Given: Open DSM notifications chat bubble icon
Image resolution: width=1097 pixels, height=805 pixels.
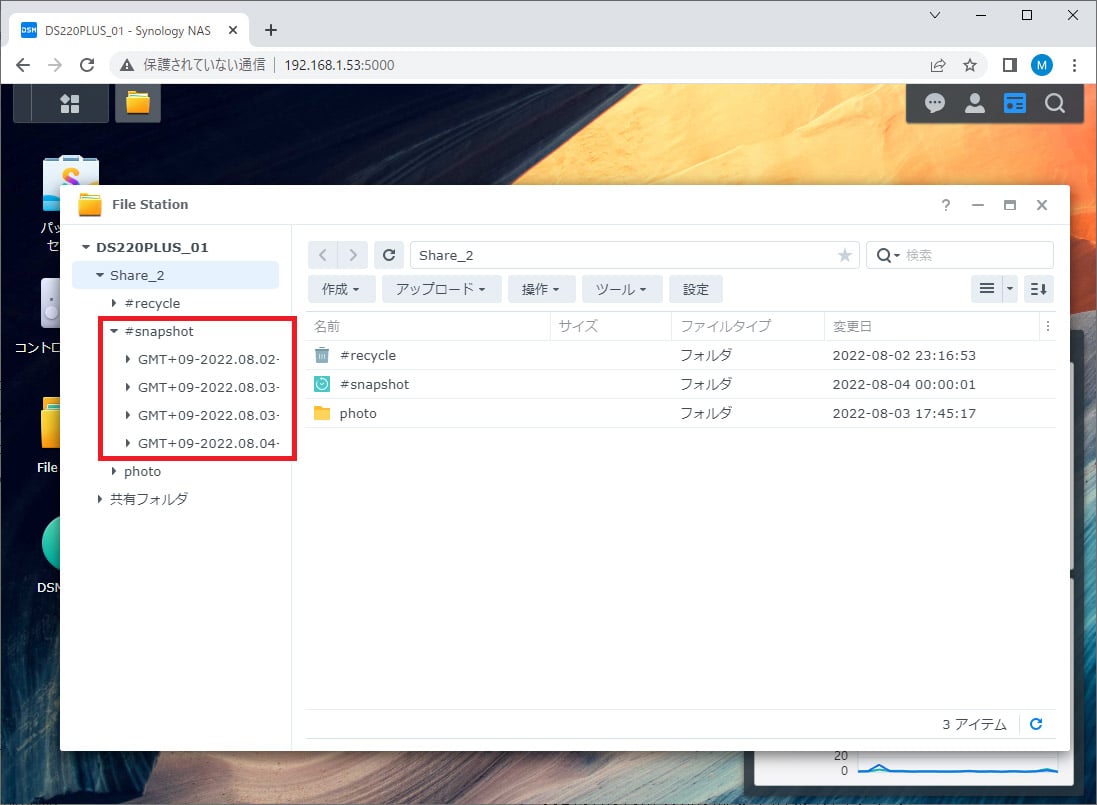Looking at the screenshot, I should [x=935, y=104].
